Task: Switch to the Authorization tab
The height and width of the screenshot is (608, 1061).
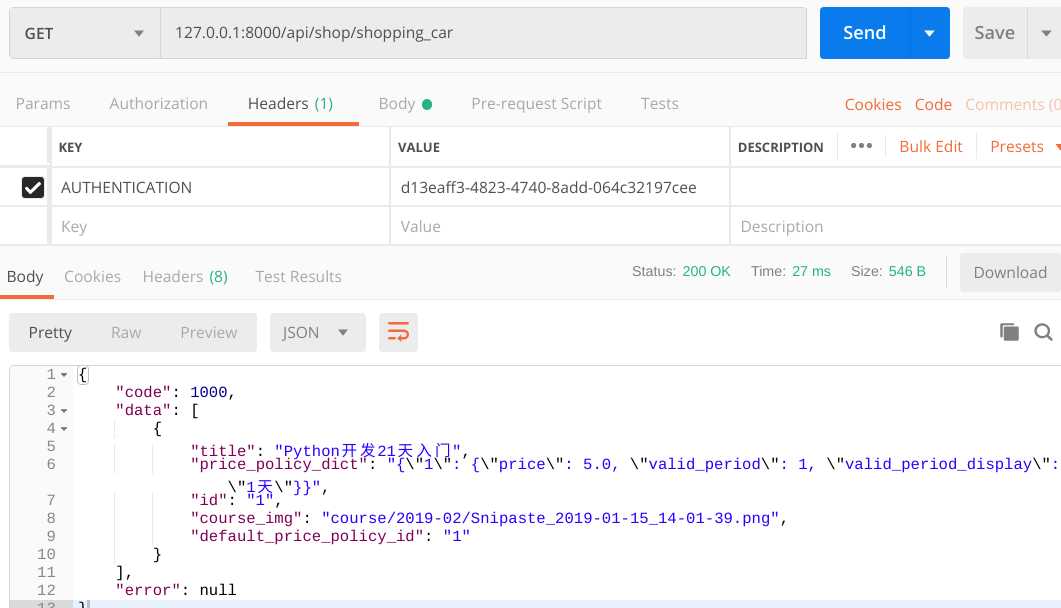Action: pyautogui.click(x=158, y=104)
